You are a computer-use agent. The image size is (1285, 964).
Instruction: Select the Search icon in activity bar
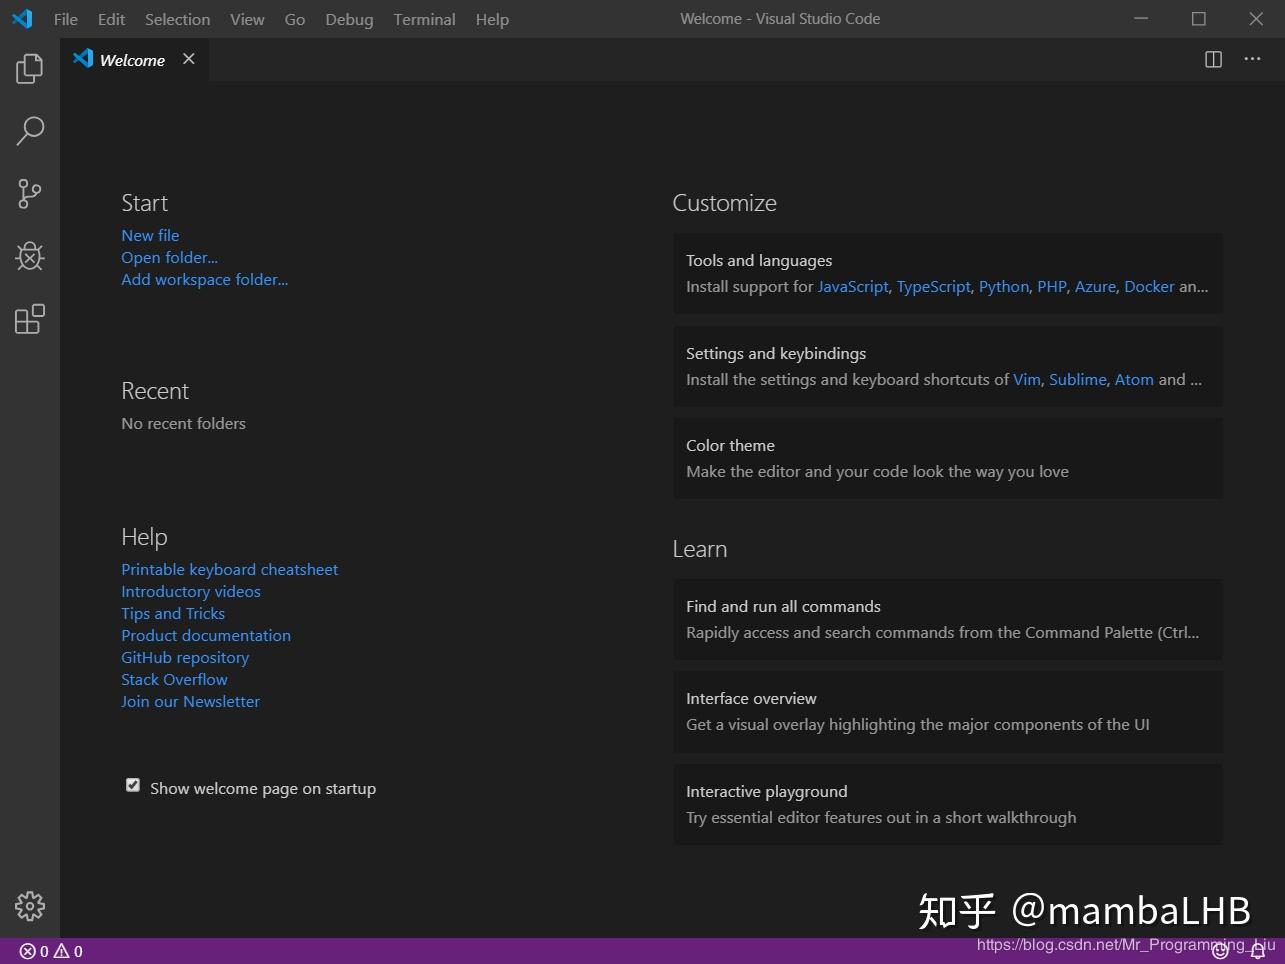click(29, 130)
